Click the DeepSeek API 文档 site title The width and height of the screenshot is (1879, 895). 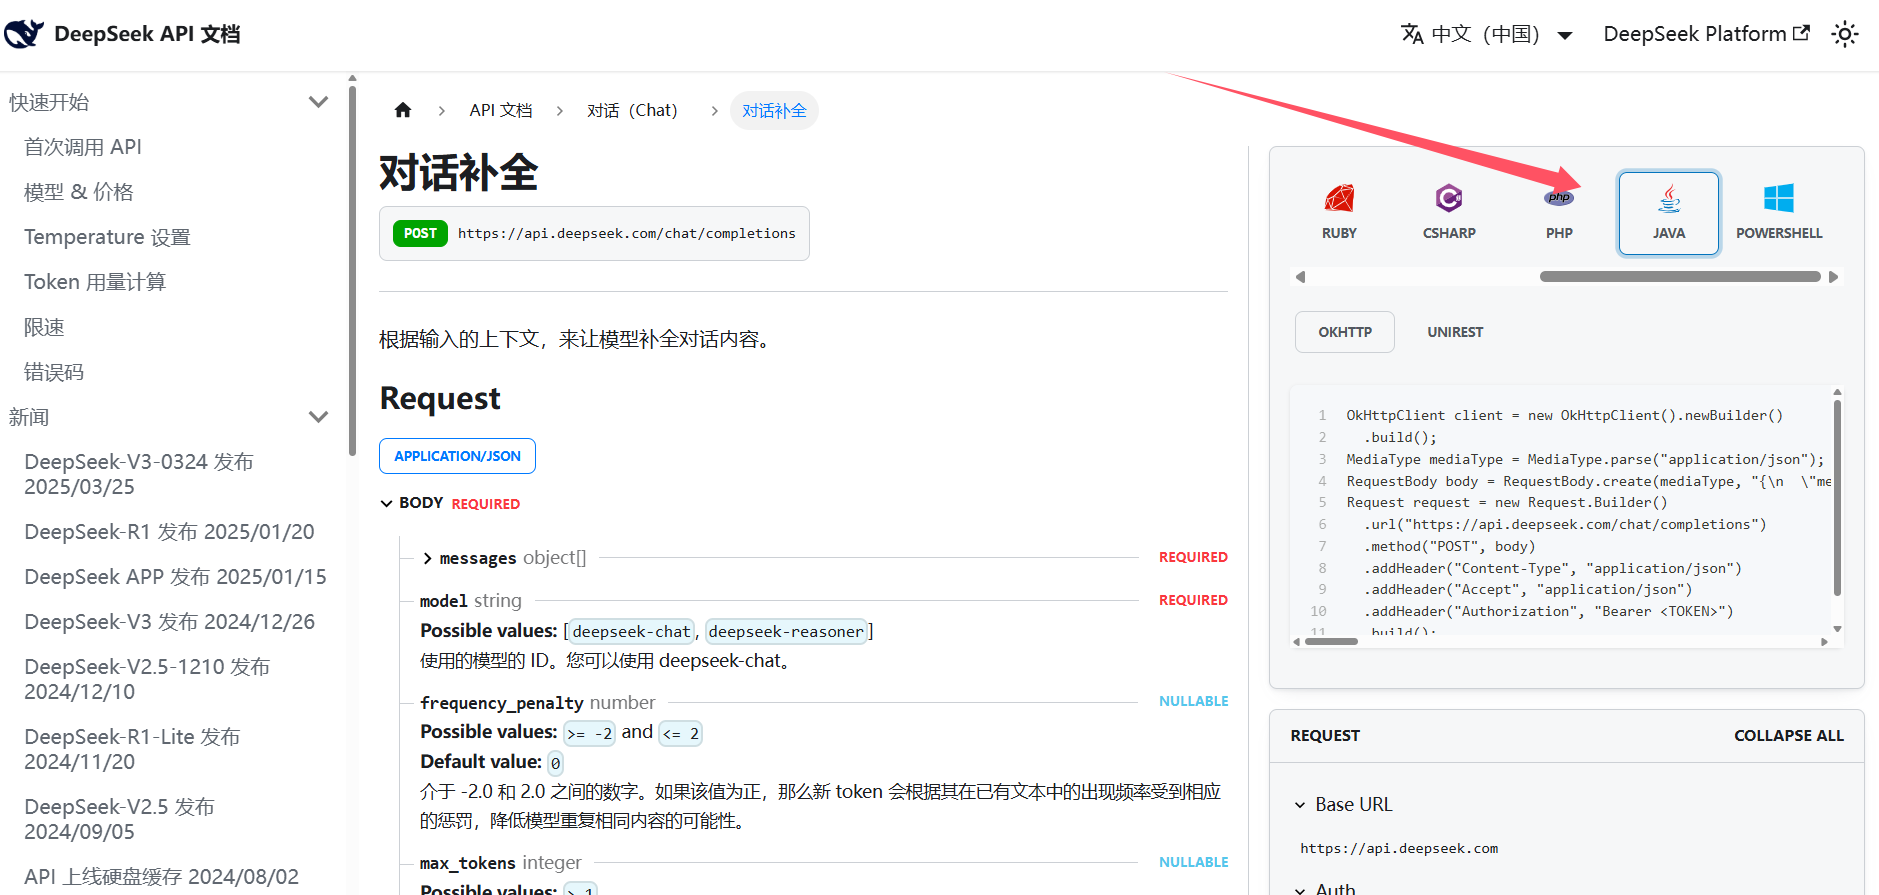pyautogui.click(x=147, y=34)
